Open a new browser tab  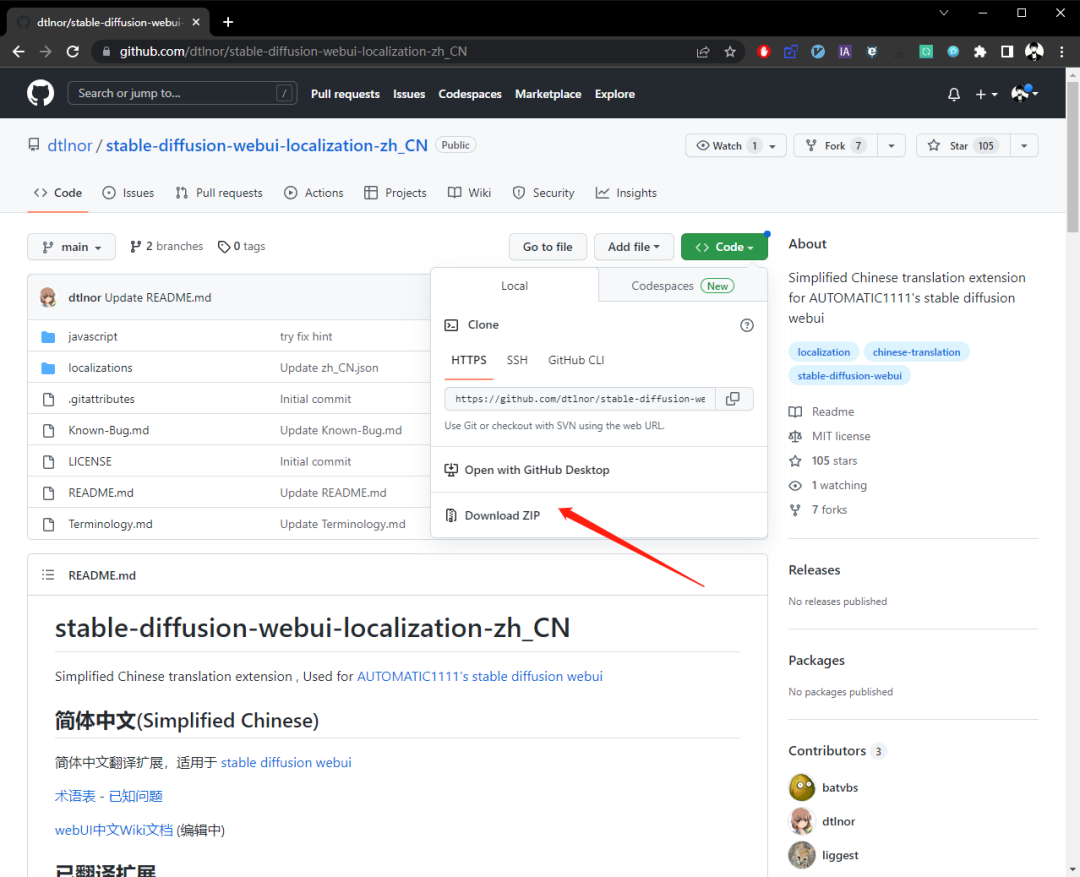[x=228, y=22]
